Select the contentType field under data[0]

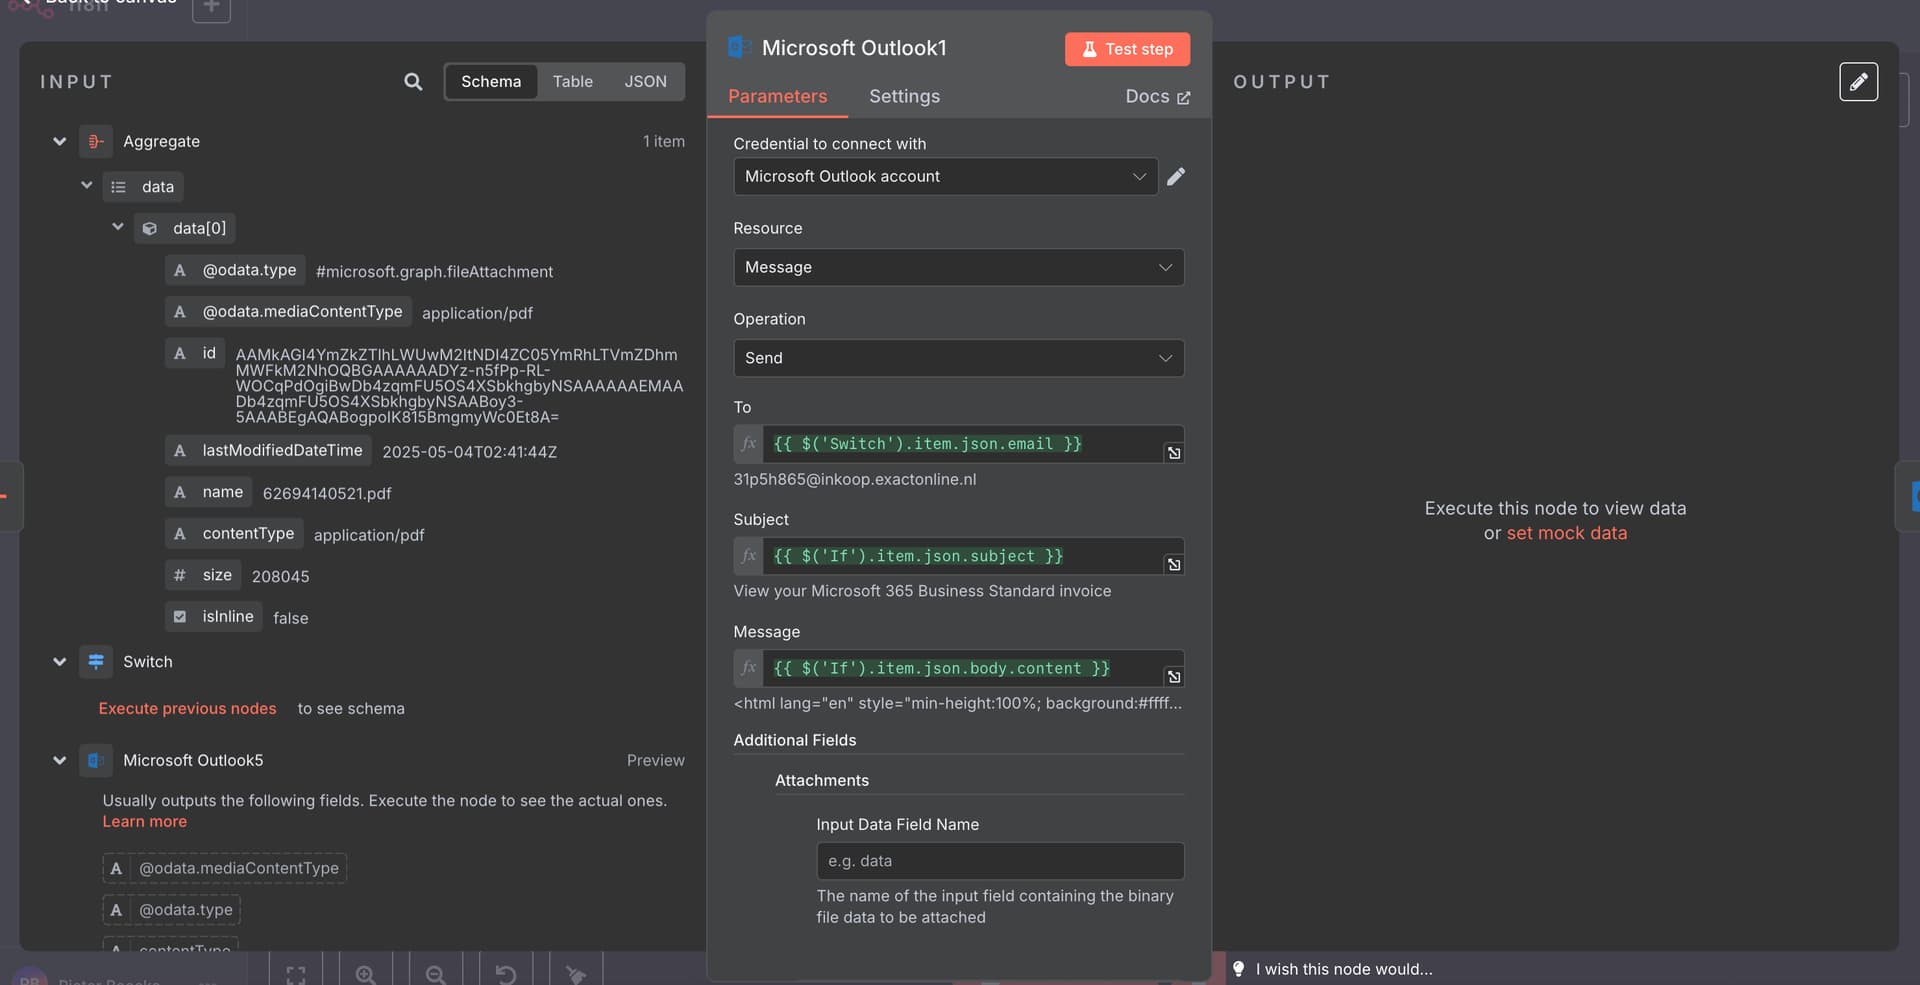pos(234,534)
